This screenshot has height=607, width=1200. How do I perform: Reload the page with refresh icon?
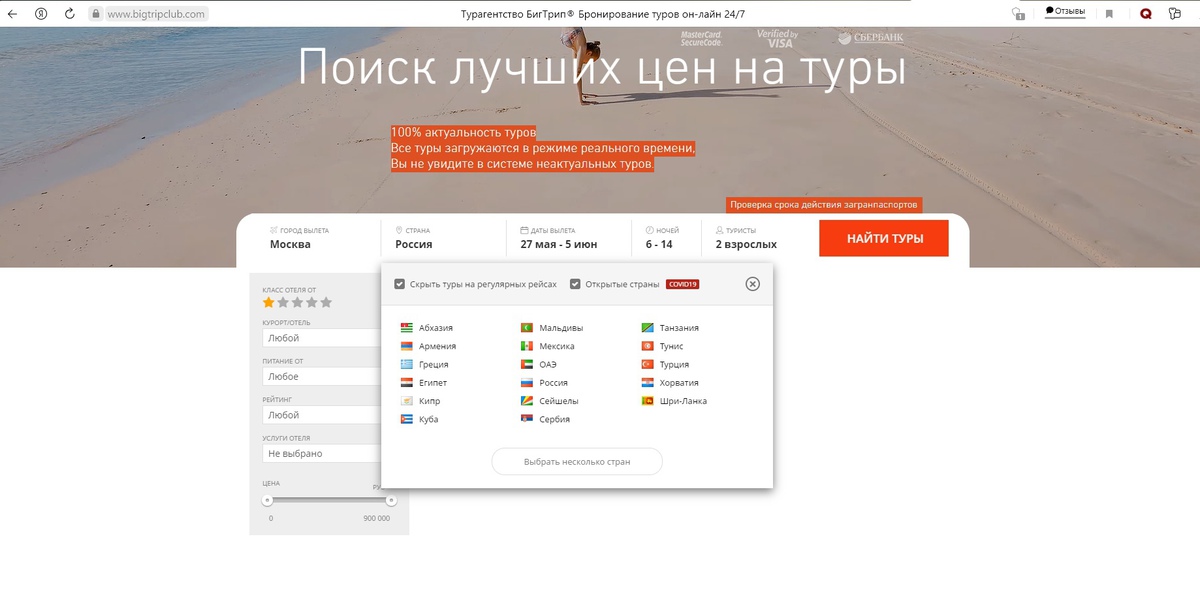[69, 14]
